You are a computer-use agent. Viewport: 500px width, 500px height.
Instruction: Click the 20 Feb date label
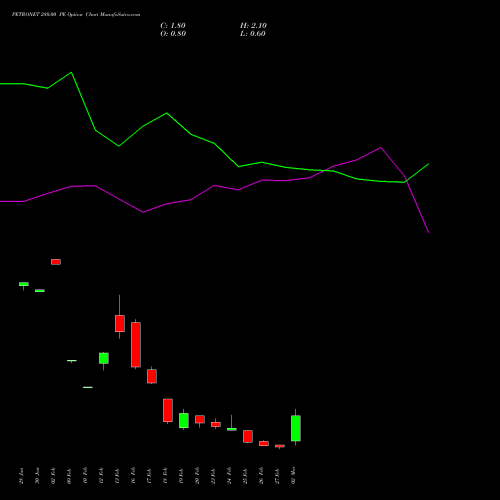pos(197,476)
